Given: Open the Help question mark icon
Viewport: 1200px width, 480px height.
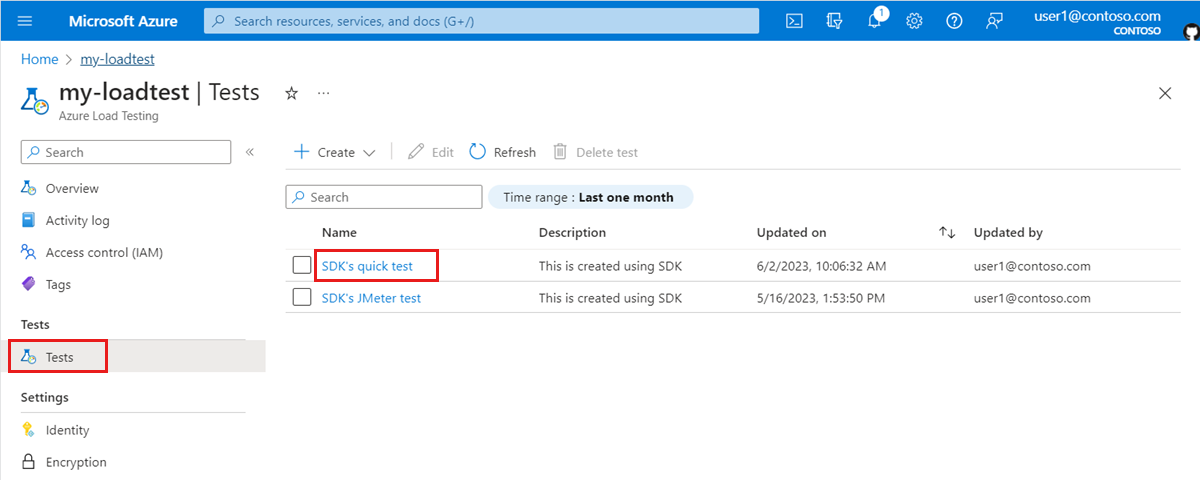Looking at the screenshot, I should click(x=954, y=21).
